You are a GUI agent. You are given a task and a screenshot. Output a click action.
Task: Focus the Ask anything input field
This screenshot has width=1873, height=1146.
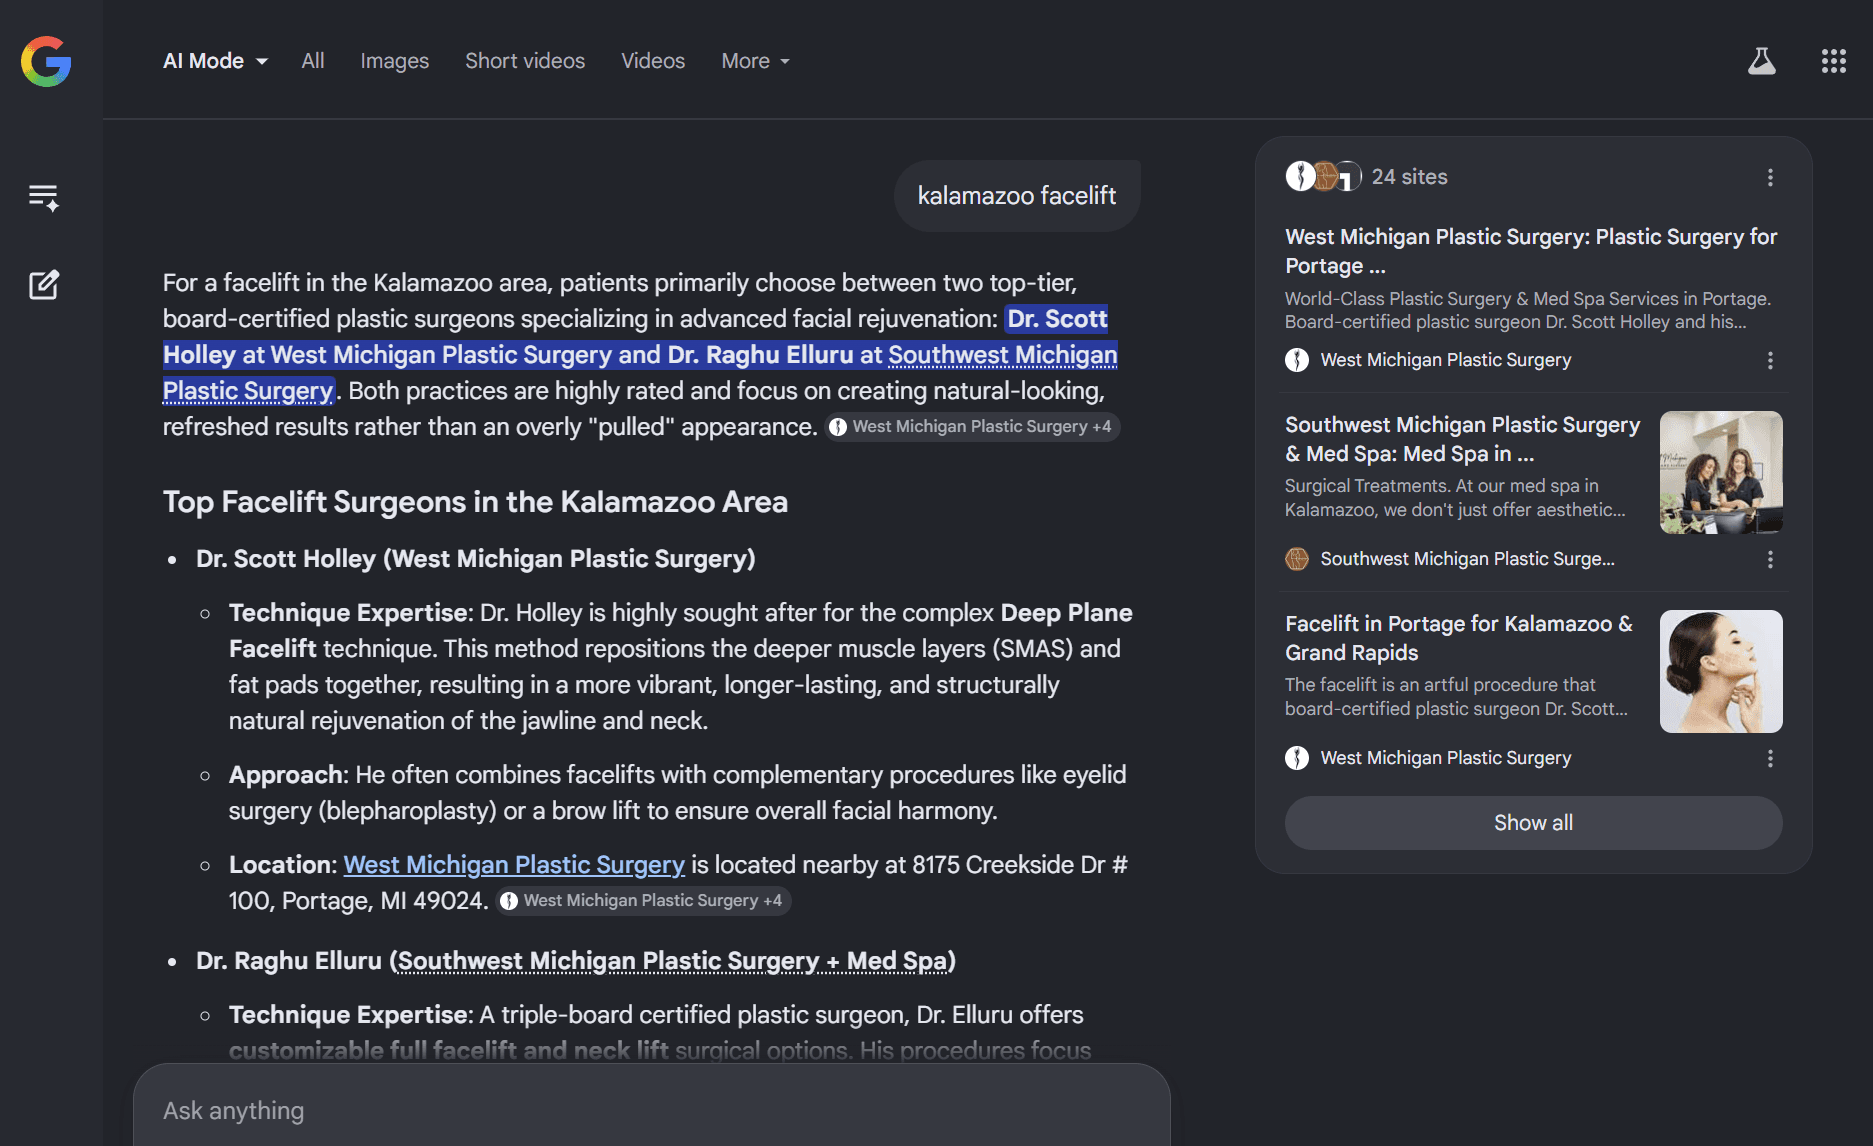[651, 1110]
